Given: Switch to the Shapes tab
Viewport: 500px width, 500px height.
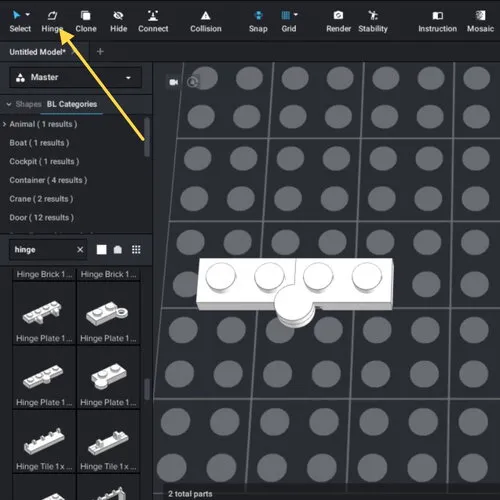Looking at the screenshot, I should [x=28, y=104].
